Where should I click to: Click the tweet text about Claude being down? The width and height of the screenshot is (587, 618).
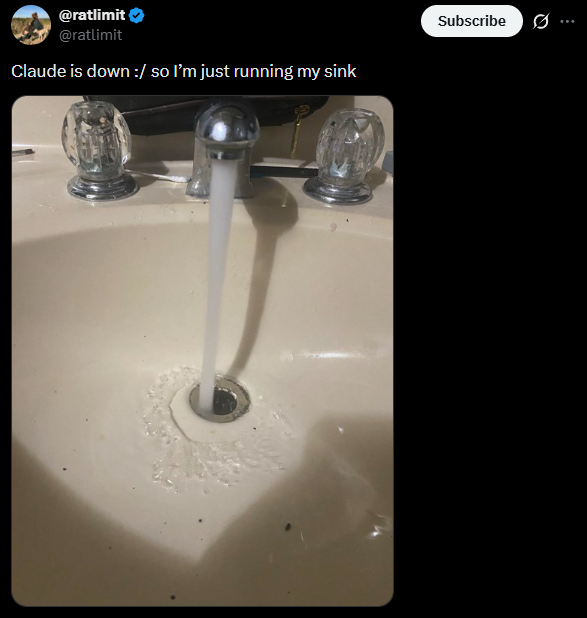click(184, 71)
